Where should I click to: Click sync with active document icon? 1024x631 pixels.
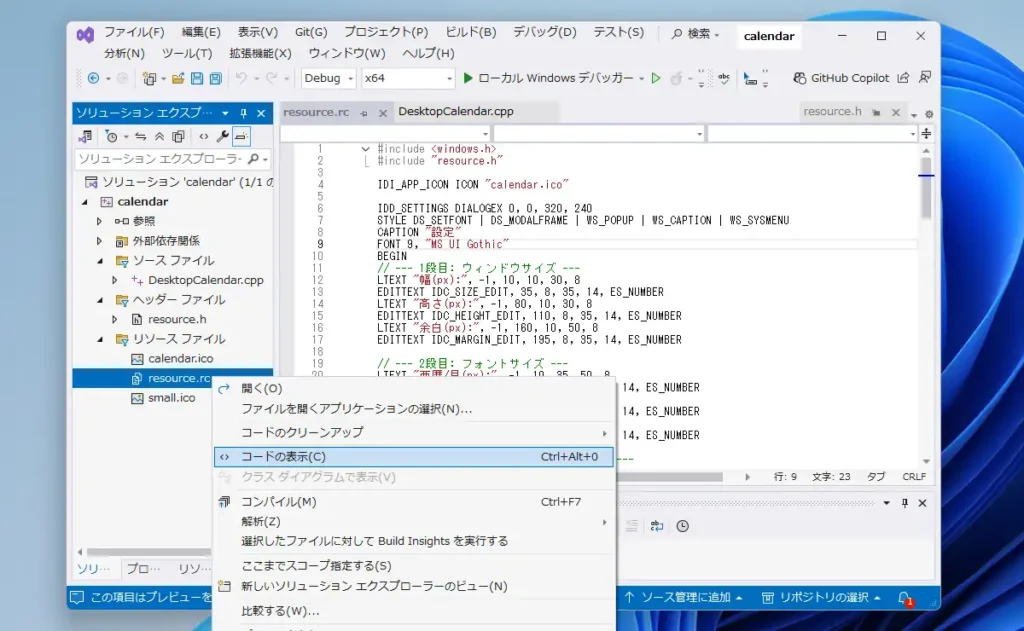coord(140,137)
